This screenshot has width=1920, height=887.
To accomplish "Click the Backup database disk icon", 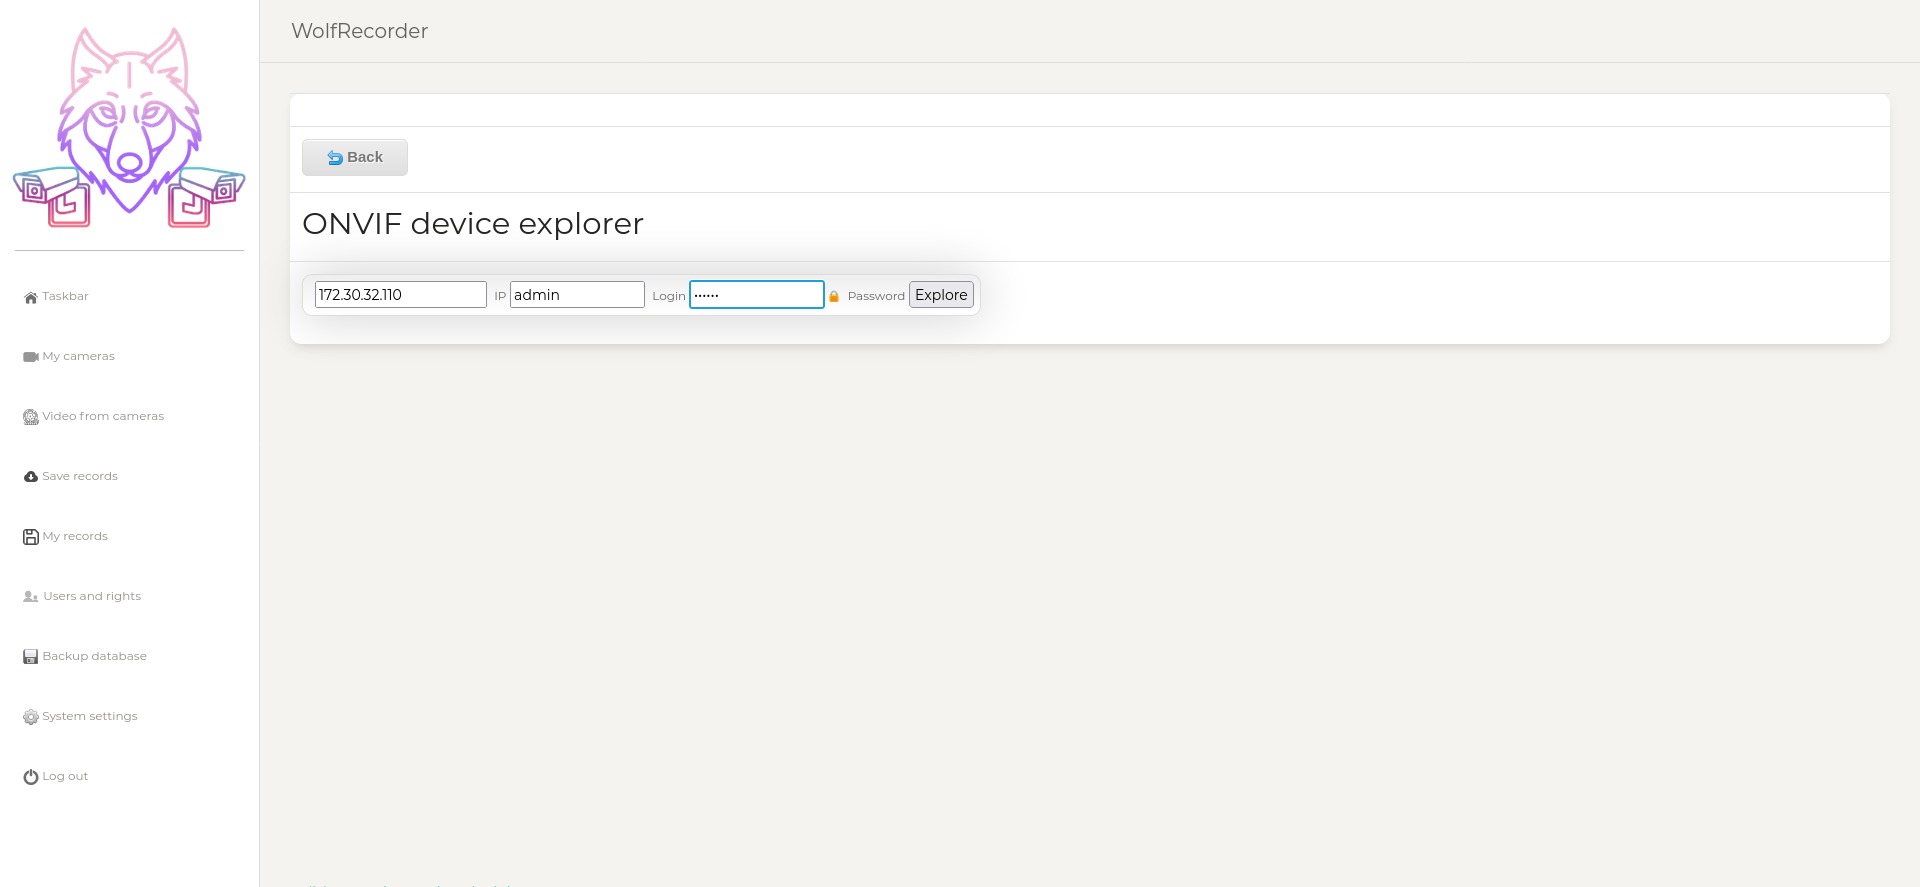I will click(31, 657).
